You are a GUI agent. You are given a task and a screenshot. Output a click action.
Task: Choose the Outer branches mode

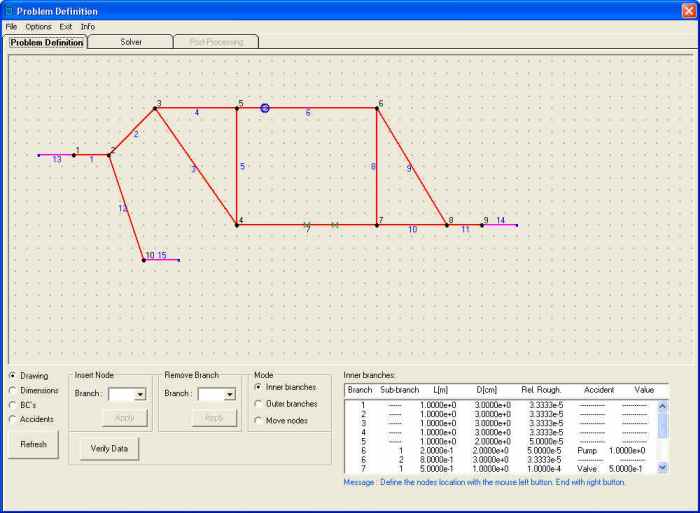point(259,403)
